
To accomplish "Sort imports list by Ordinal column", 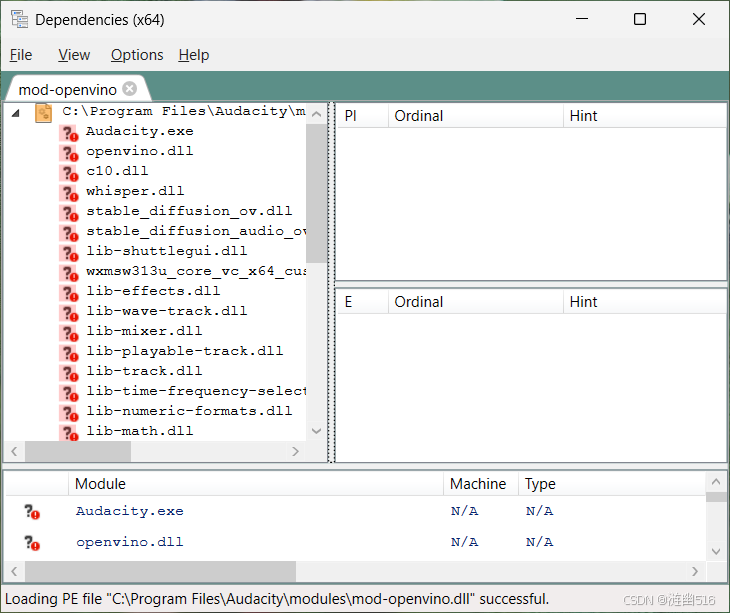I will (476, 115).
